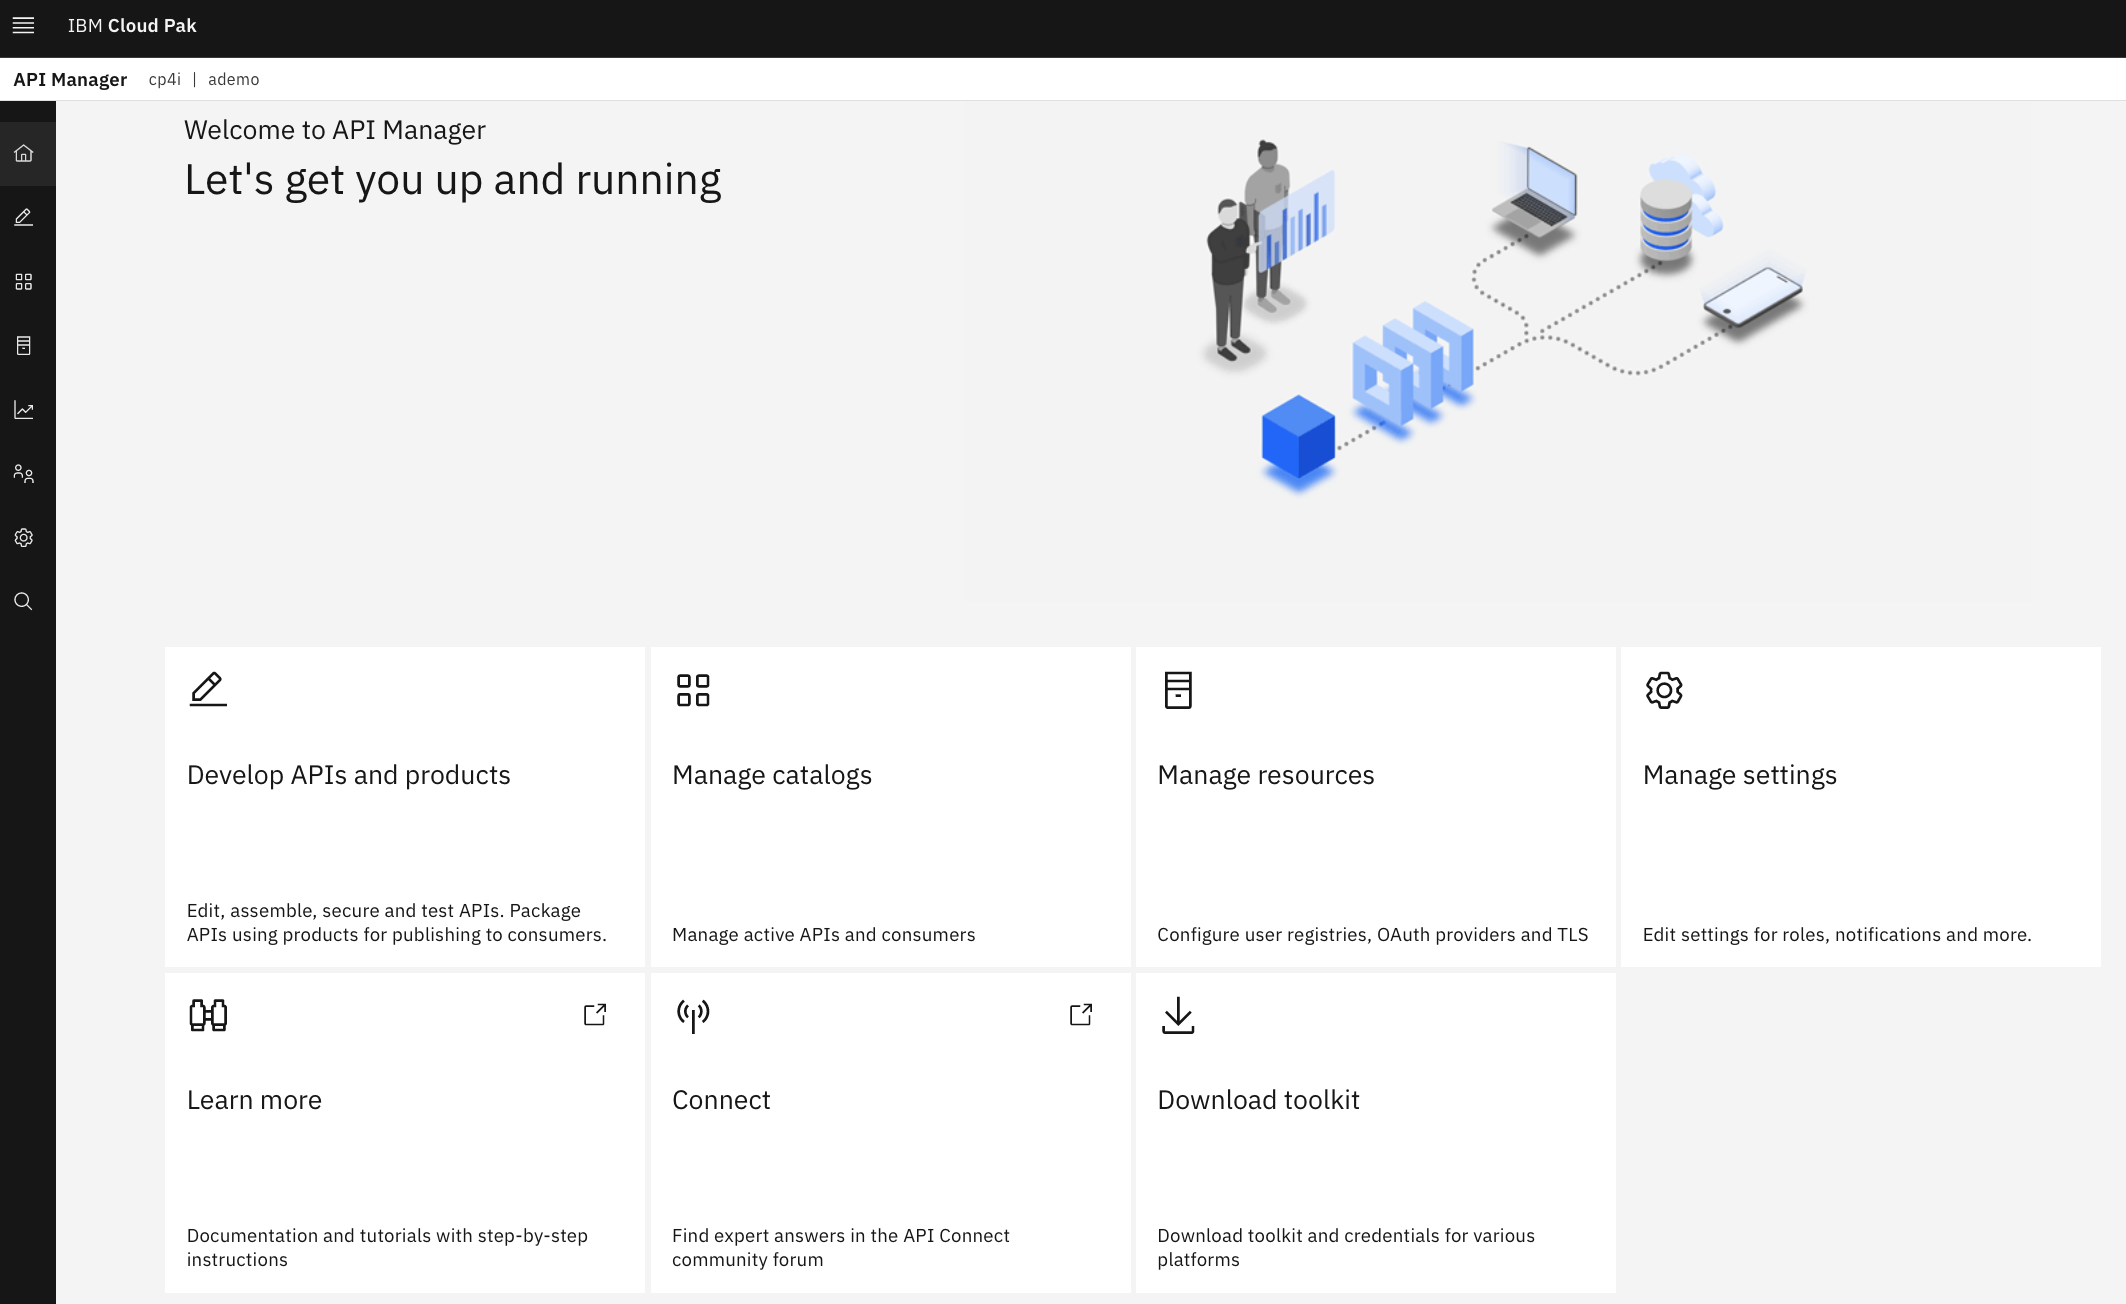Open the Develop pencil icon in the sidebar
Image resolution: width=2126 pixels, height=1304 pixels.
[x=22, y=217]
